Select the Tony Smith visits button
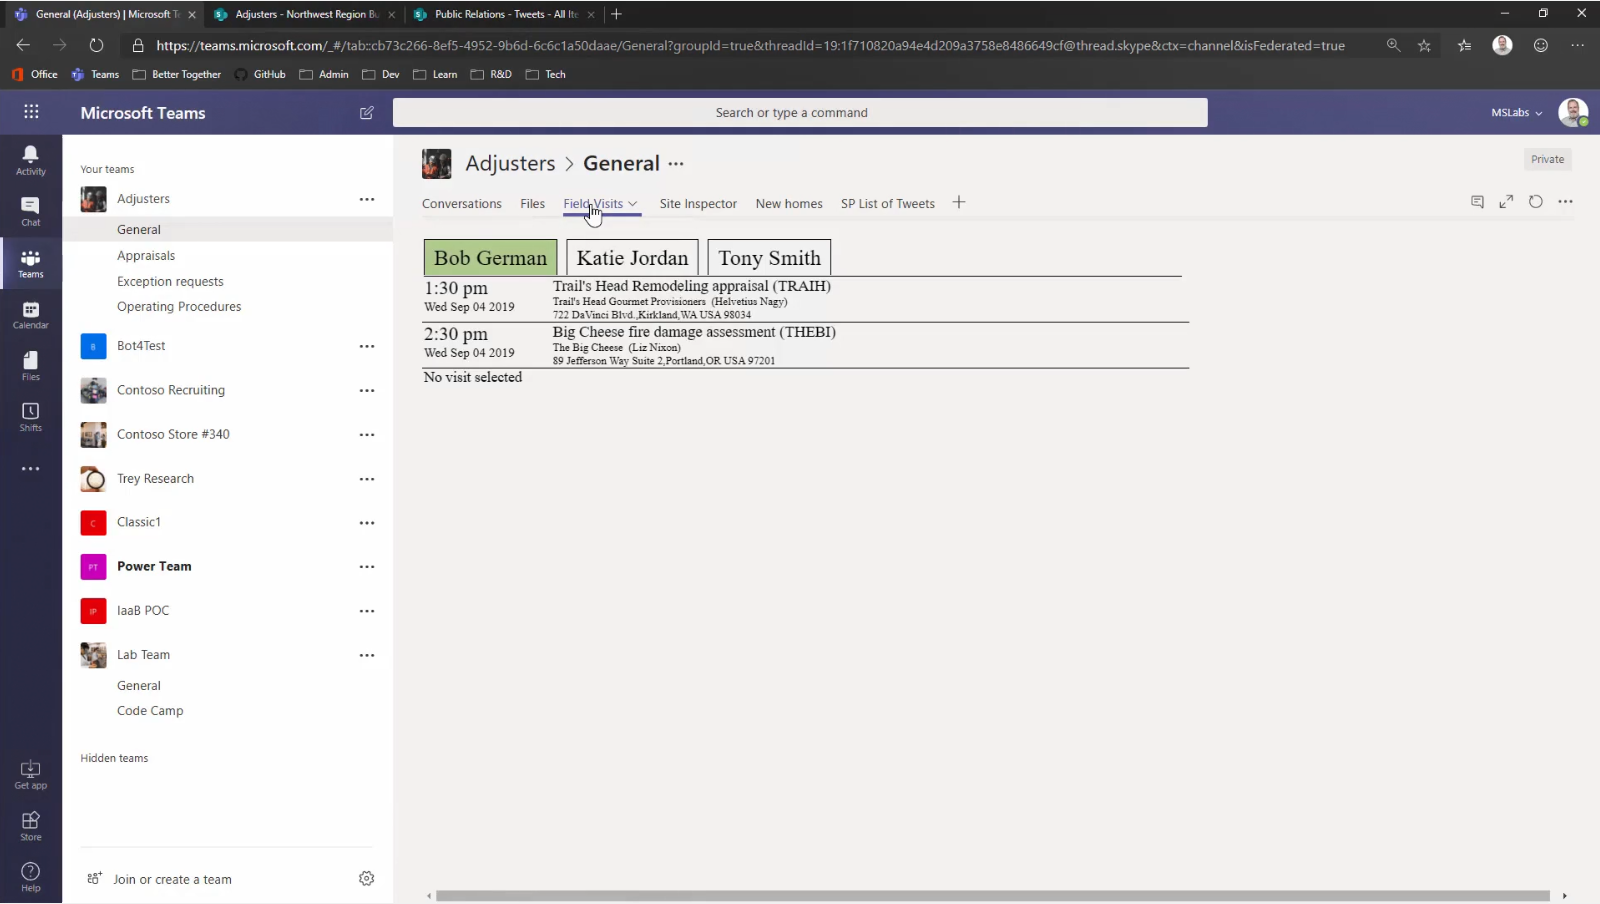1600x904 pixels. tap(769, 258)
